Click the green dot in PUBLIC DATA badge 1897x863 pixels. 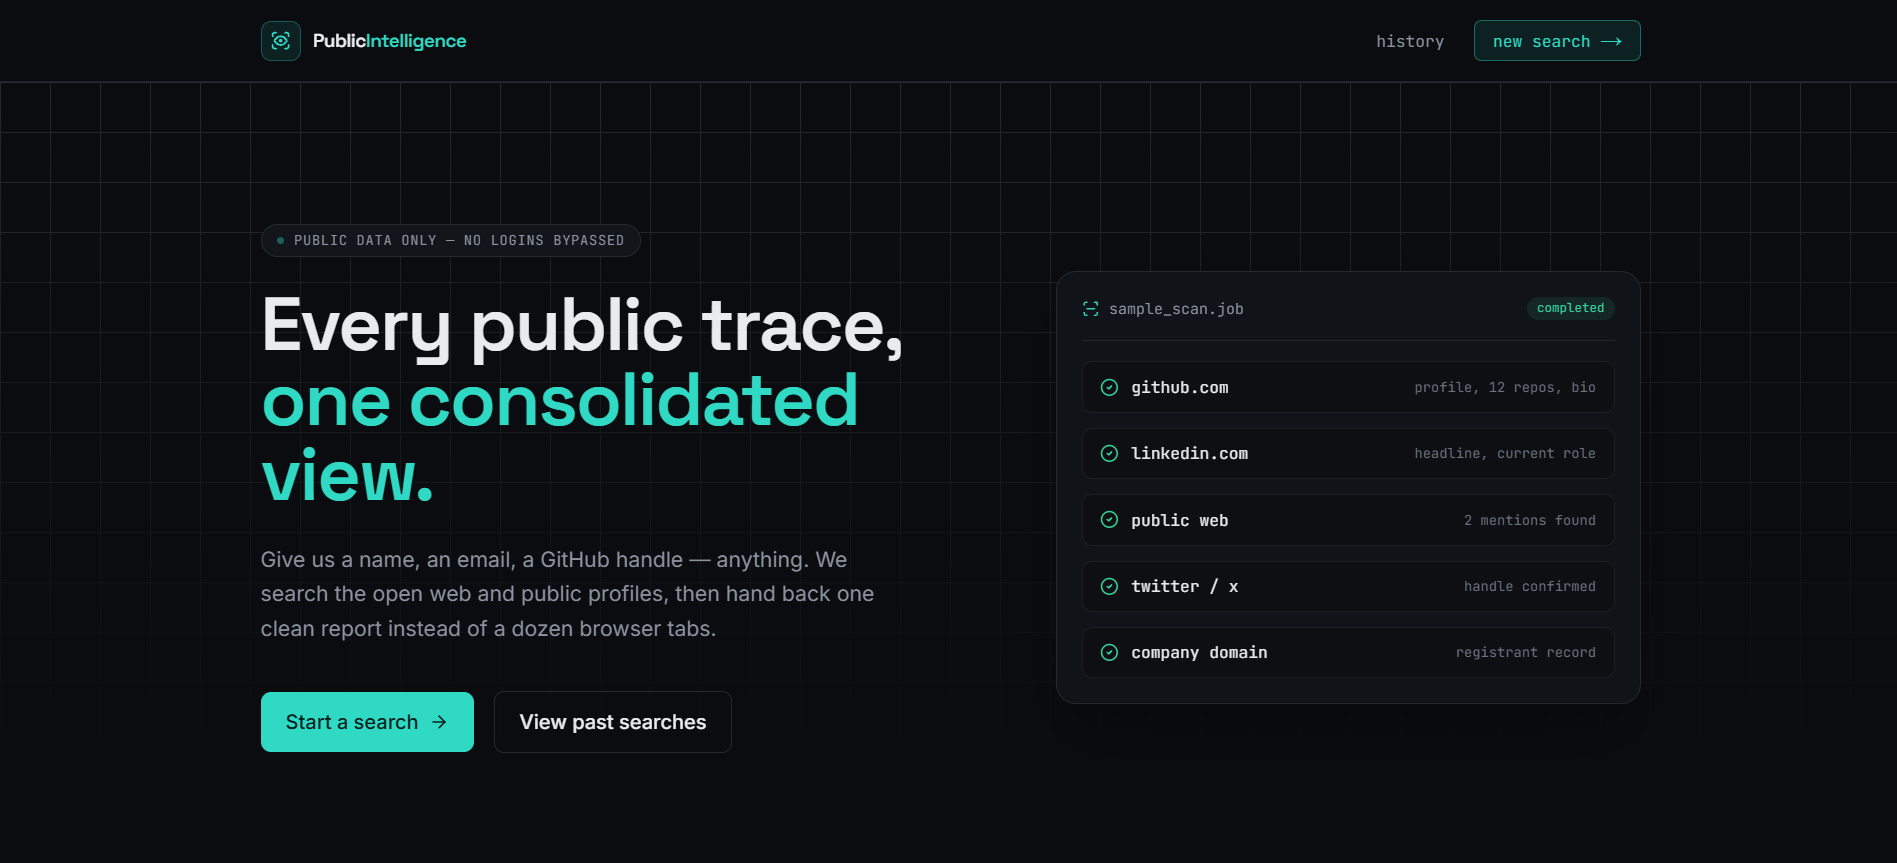280,241
